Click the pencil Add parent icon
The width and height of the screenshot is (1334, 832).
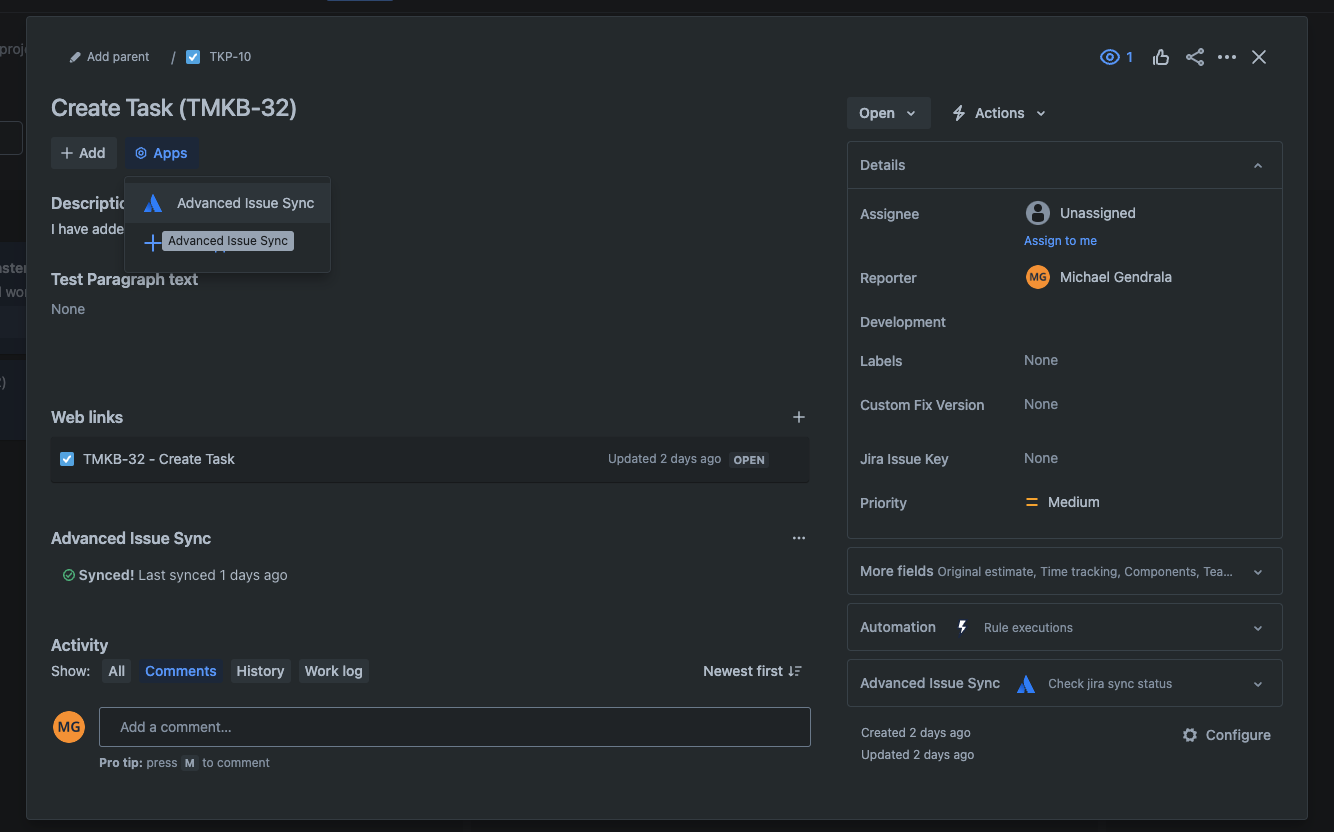pos(75,57)
